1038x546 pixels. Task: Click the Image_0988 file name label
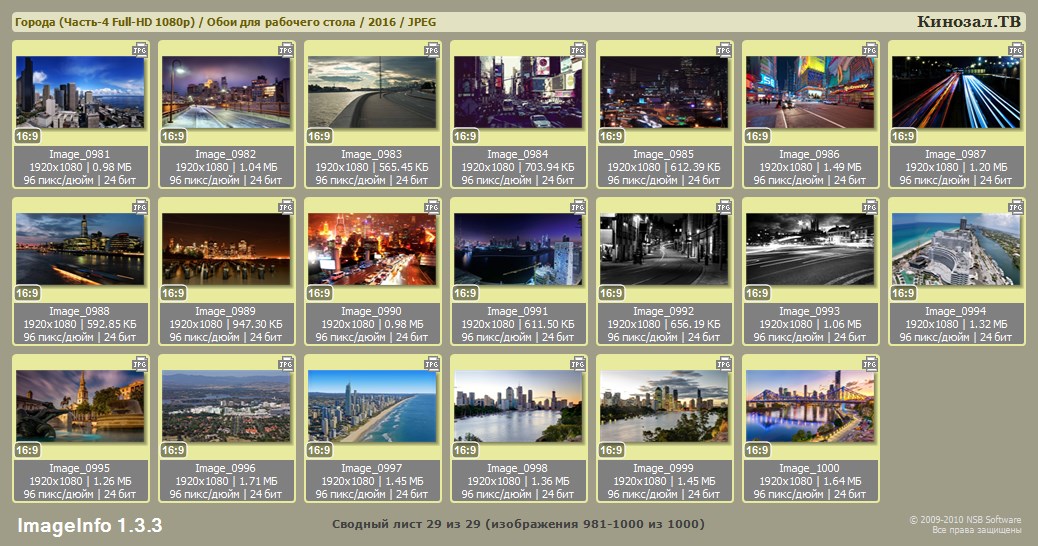click(x=79, y=311)
